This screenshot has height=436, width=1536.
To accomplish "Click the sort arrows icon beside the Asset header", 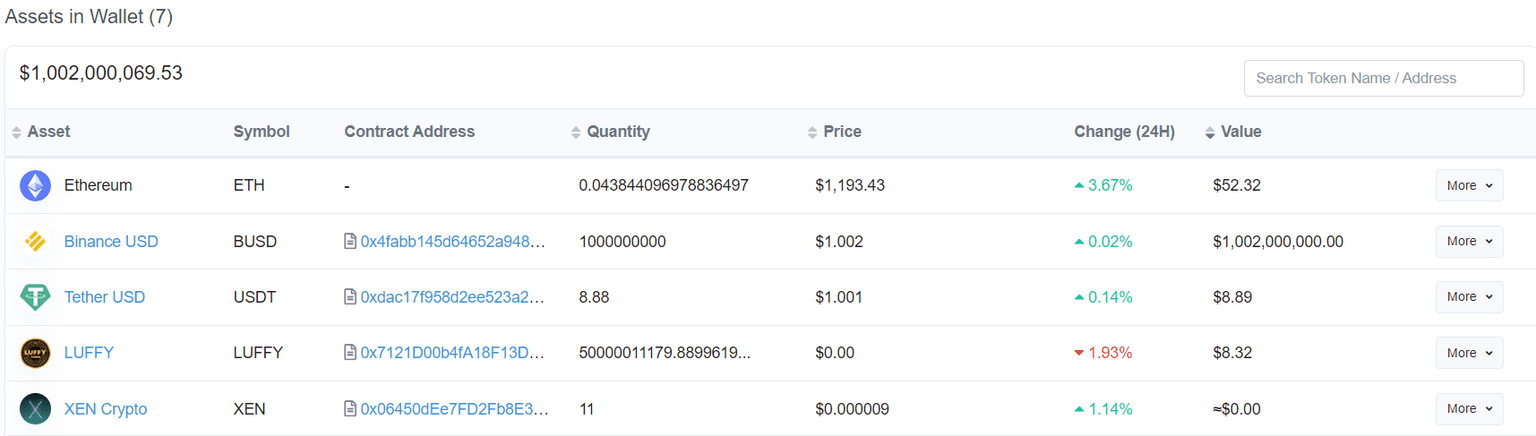I will (16, 132).
